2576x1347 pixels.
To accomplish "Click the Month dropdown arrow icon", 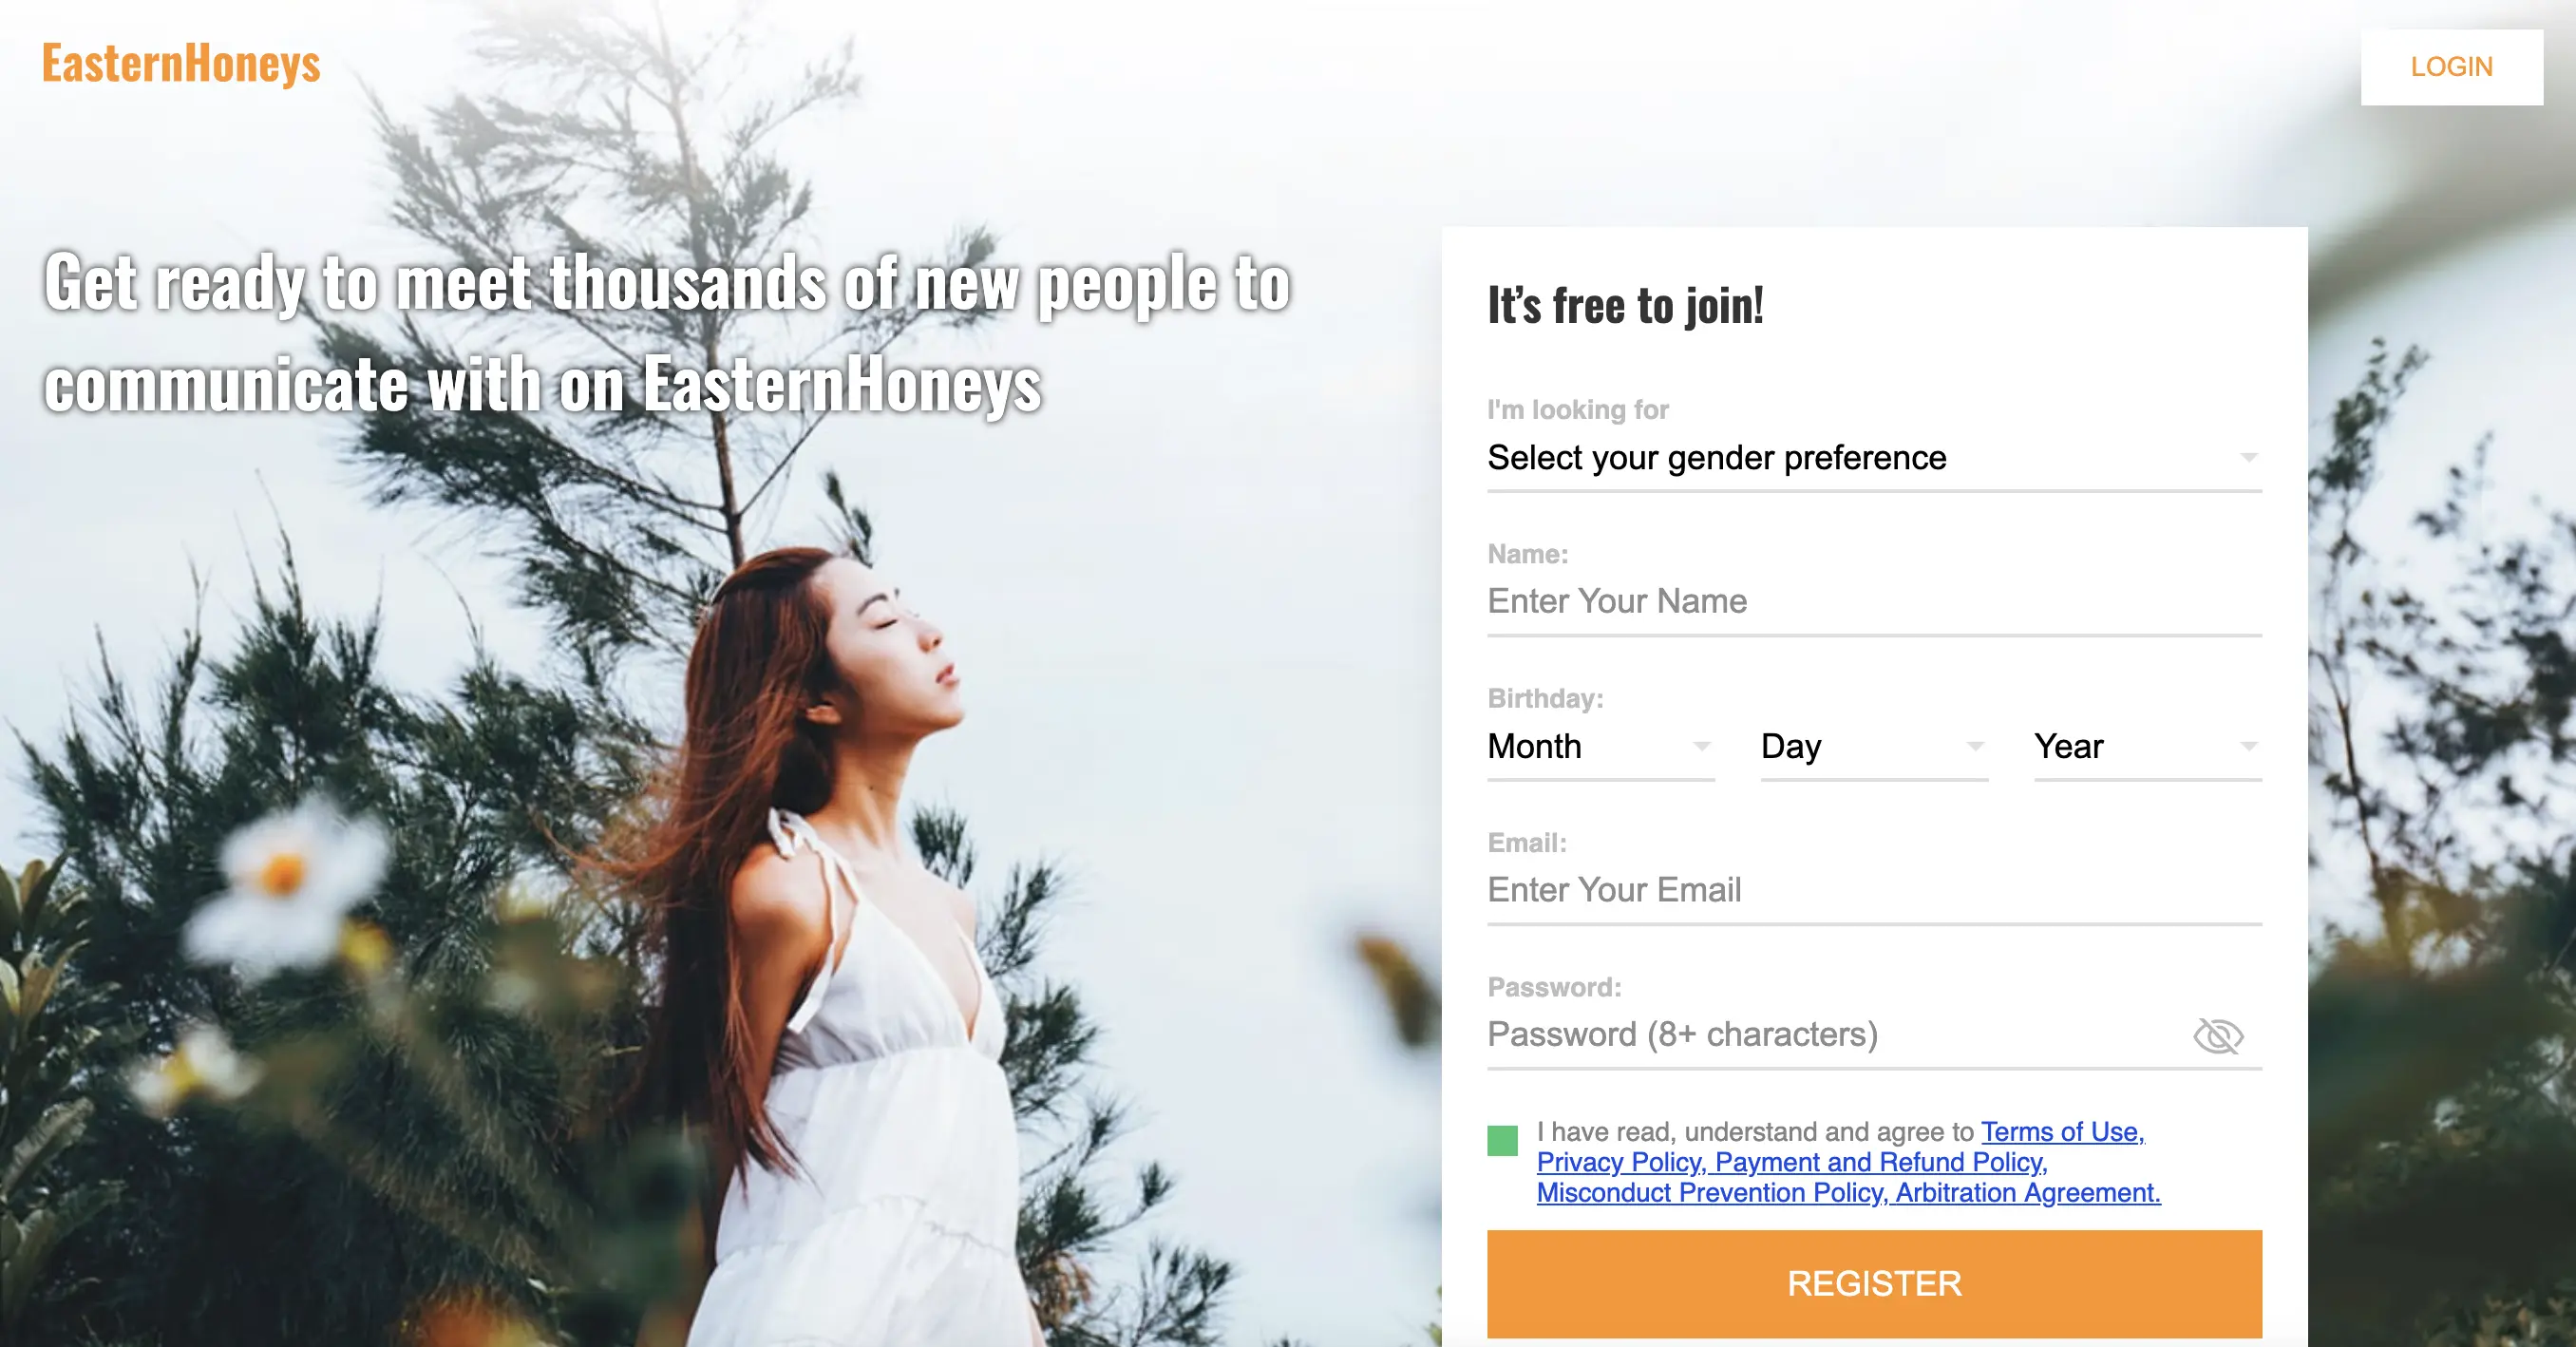I will coord(1702,747).
